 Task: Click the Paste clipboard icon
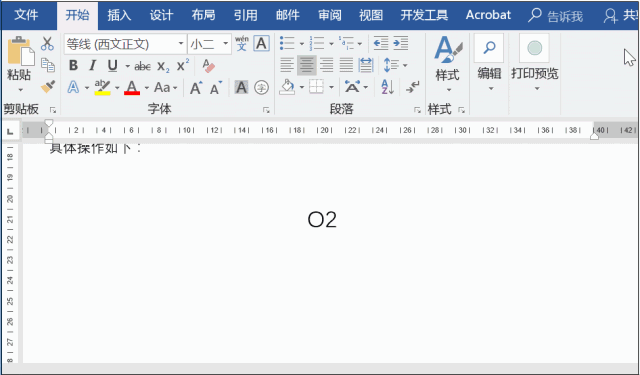click(20, 51)
